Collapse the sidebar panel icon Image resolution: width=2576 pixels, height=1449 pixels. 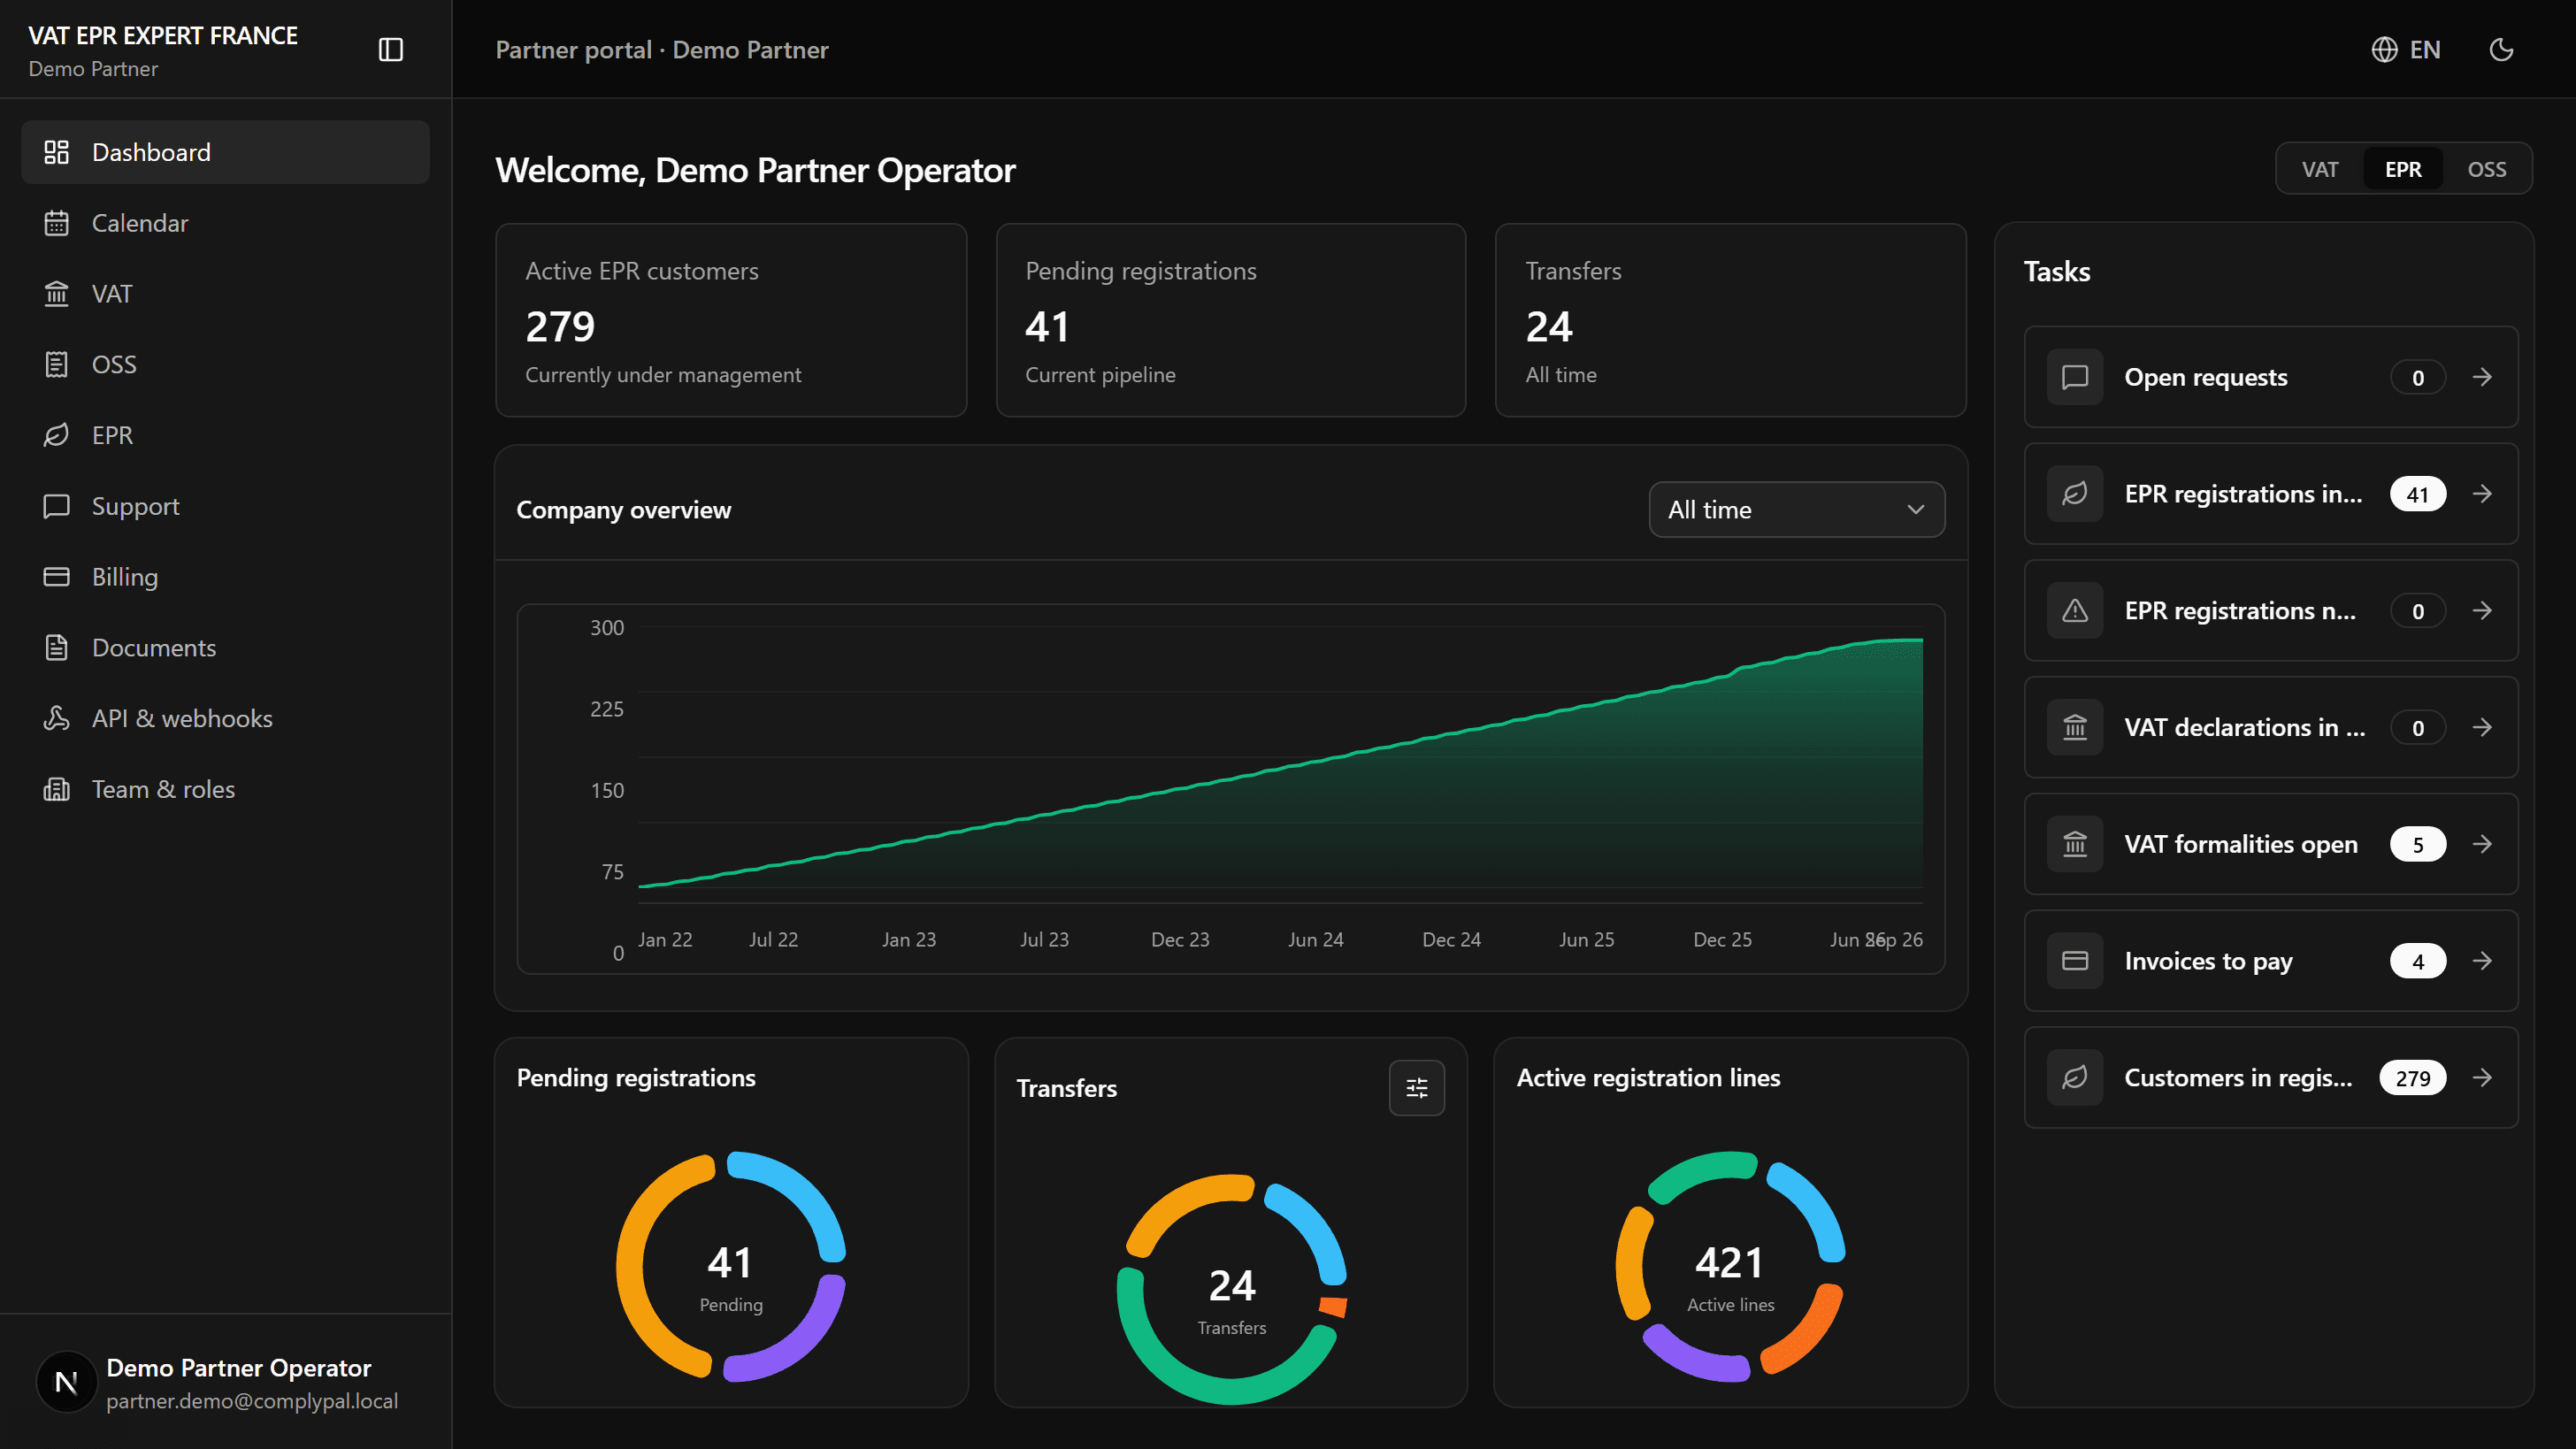tap(391, 49)
